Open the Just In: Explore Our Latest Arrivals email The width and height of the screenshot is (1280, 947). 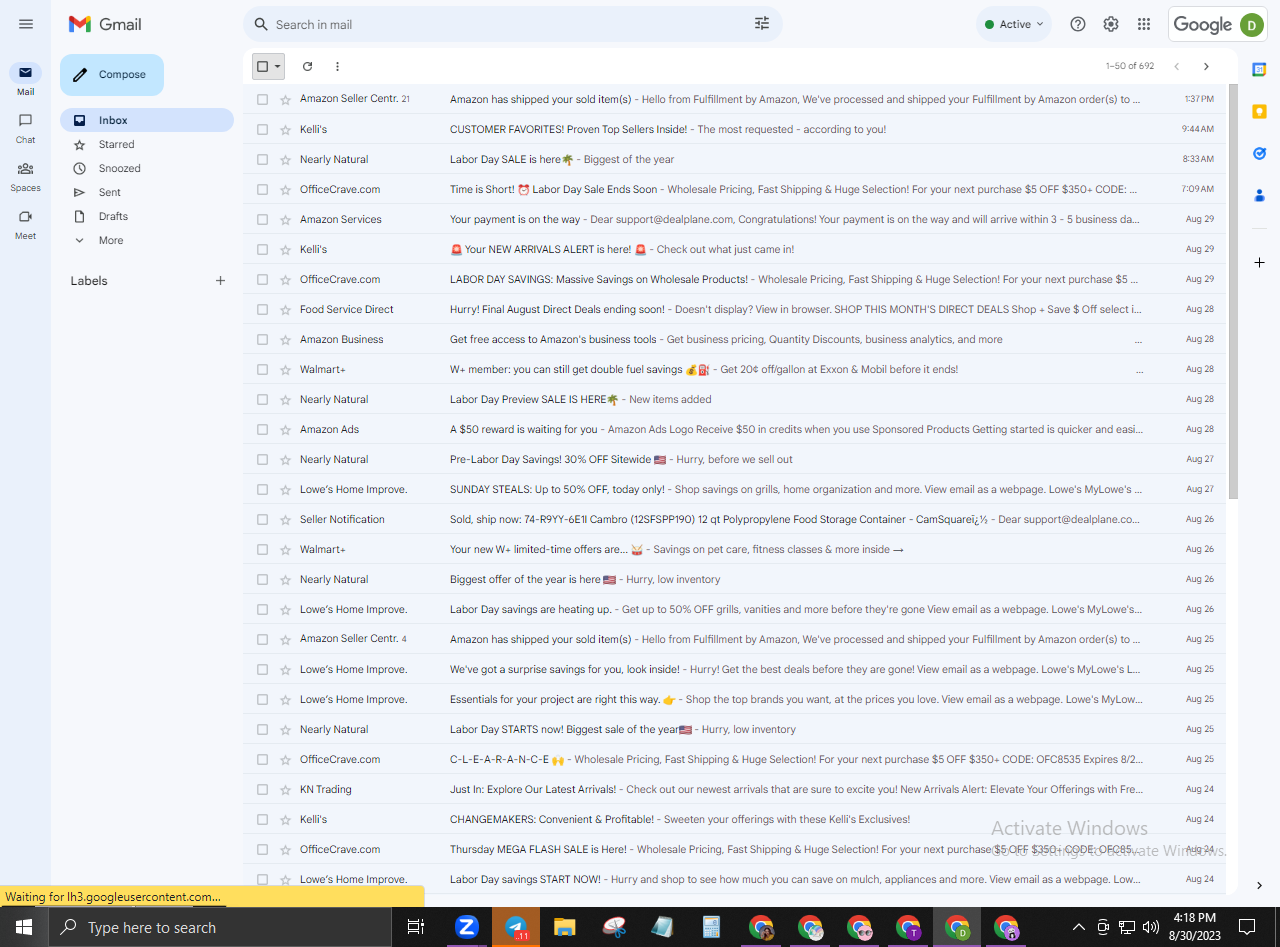735,789
